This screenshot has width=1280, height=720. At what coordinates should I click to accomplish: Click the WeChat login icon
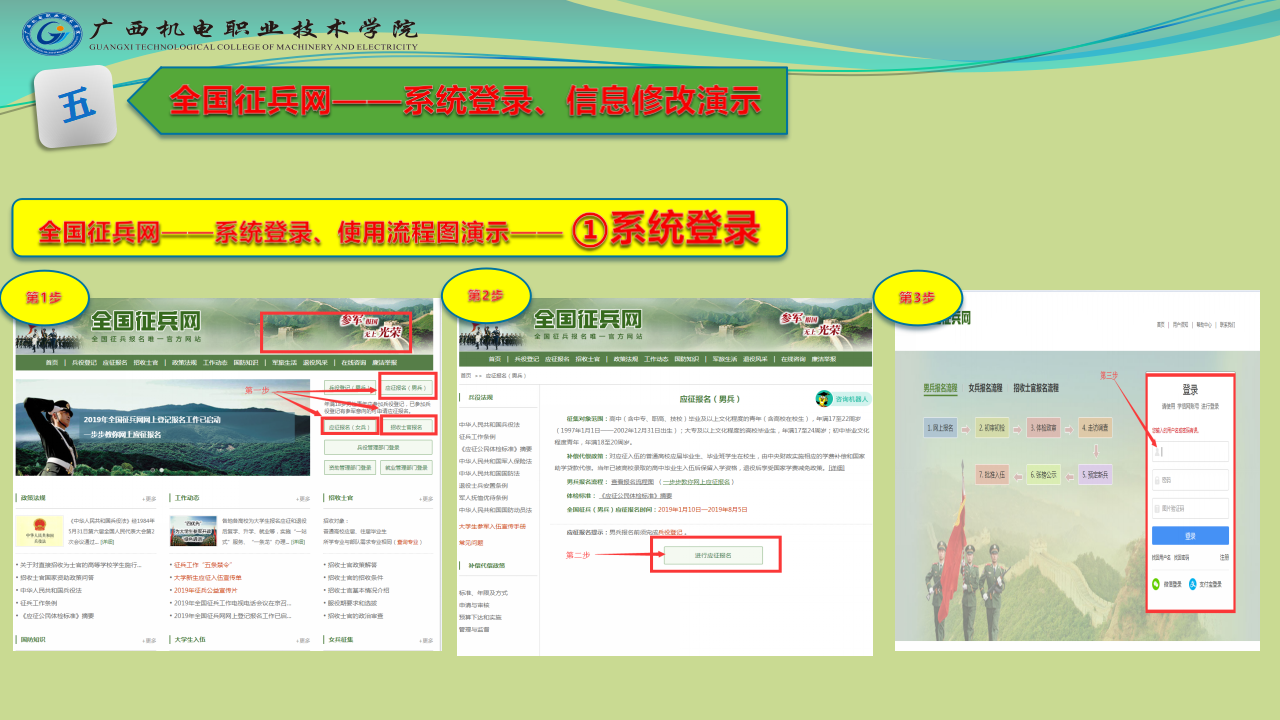click(x=1157, y=583)
